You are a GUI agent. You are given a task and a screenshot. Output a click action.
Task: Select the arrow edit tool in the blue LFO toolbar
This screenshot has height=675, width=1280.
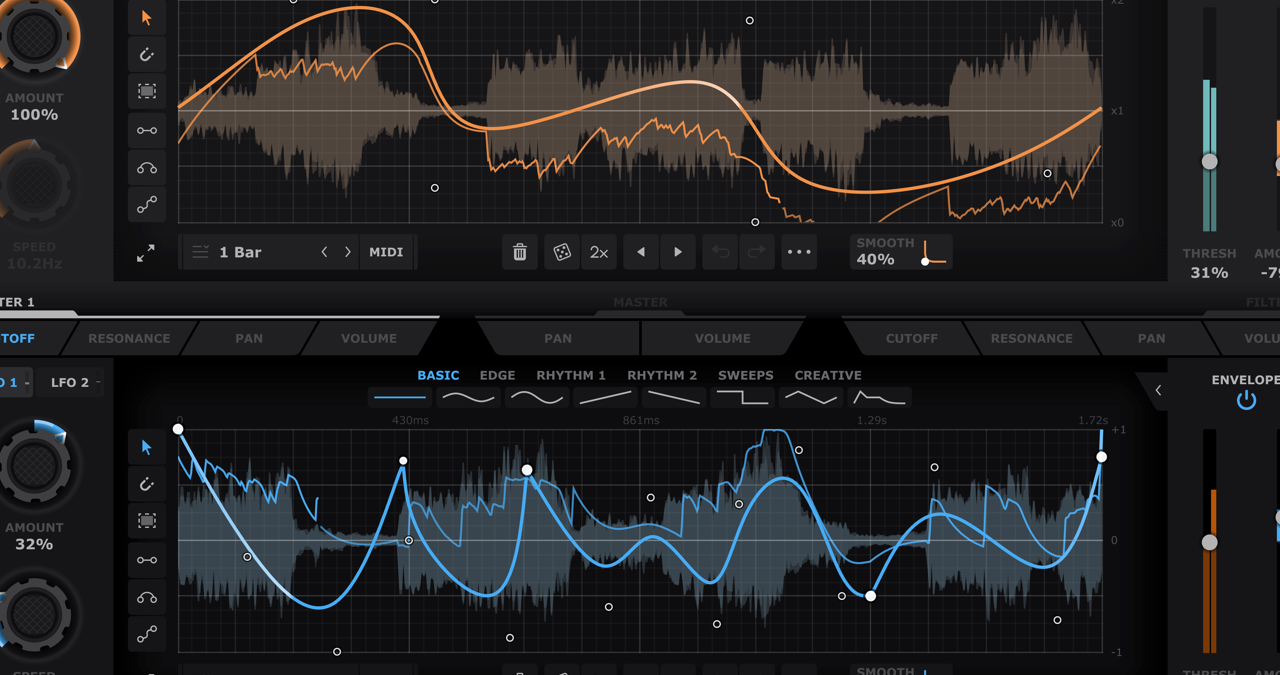tap(146, 447)
